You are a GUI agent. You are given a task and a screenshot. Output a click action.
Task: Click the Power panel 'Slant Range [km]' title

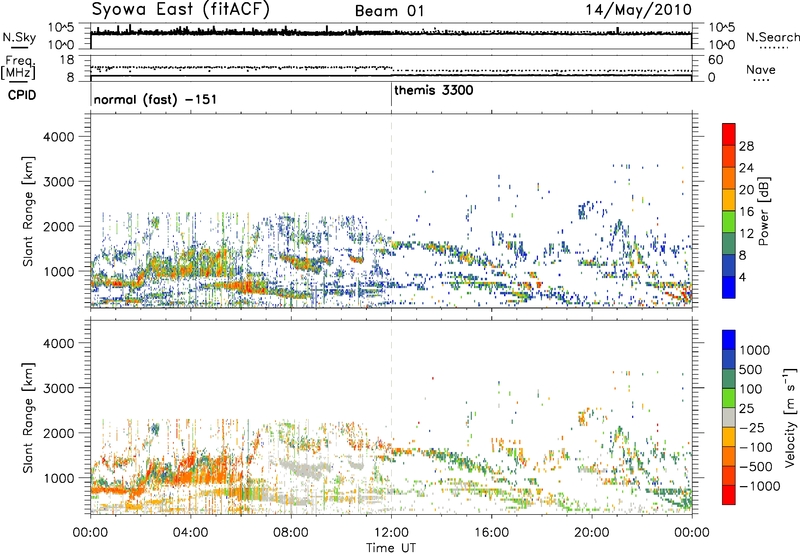[x=28, y=211]
